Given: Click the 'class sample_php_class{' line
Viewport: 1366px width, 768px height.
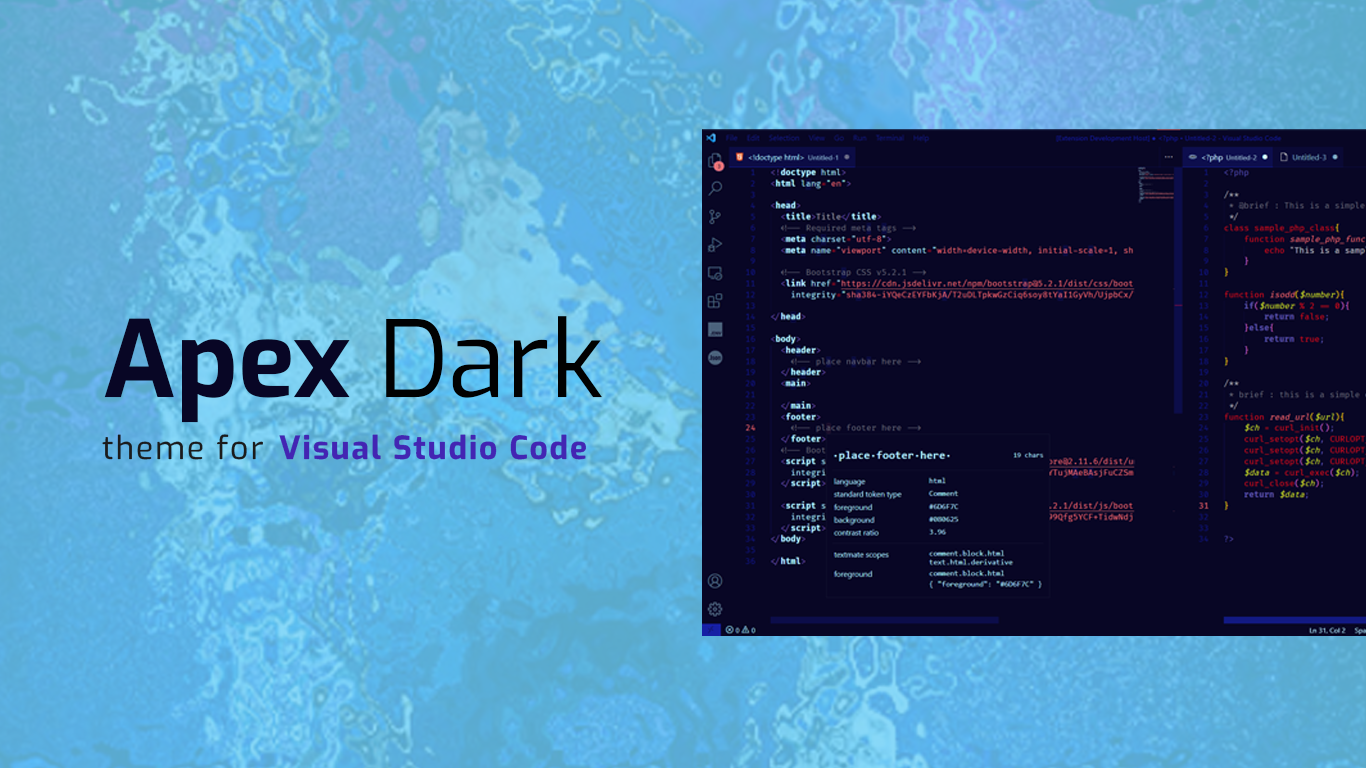Looking at the screenshot, I should point(1281,228).
